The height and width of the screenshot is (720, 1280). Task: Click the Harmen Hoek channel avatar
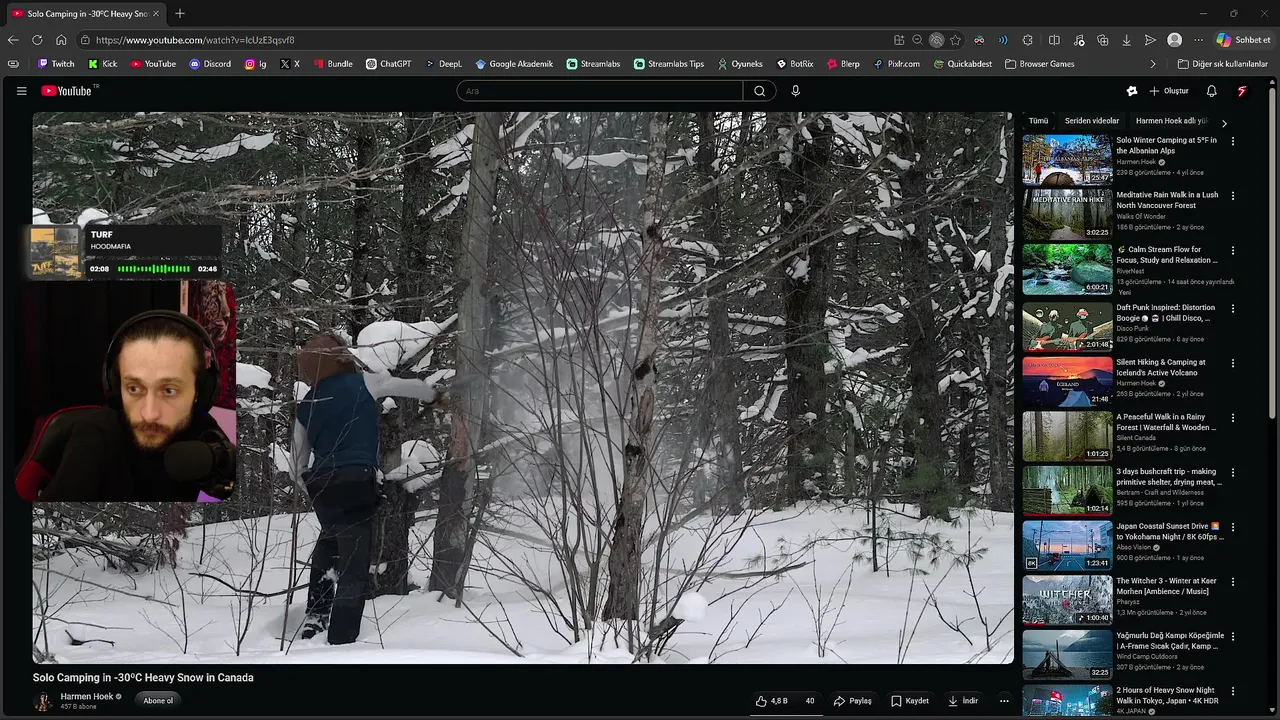pyautogui.click(x=43, y=701)
